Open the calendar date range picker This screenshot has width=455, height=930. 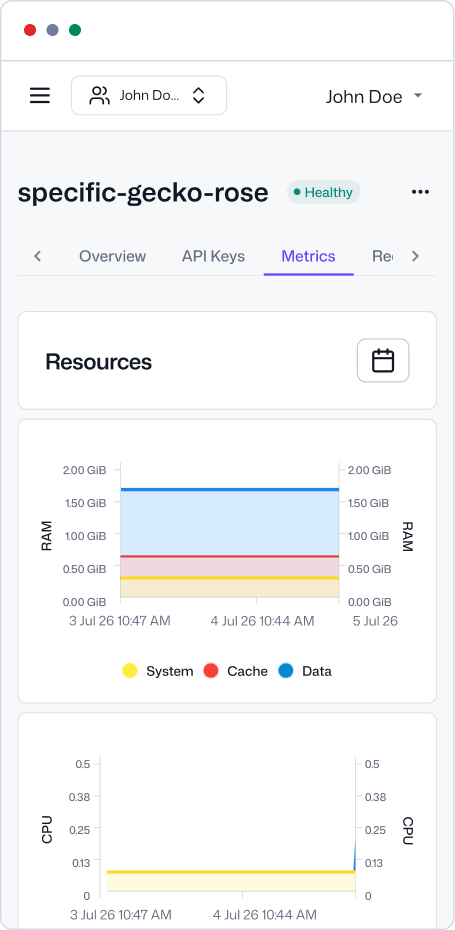pos(383,360)
